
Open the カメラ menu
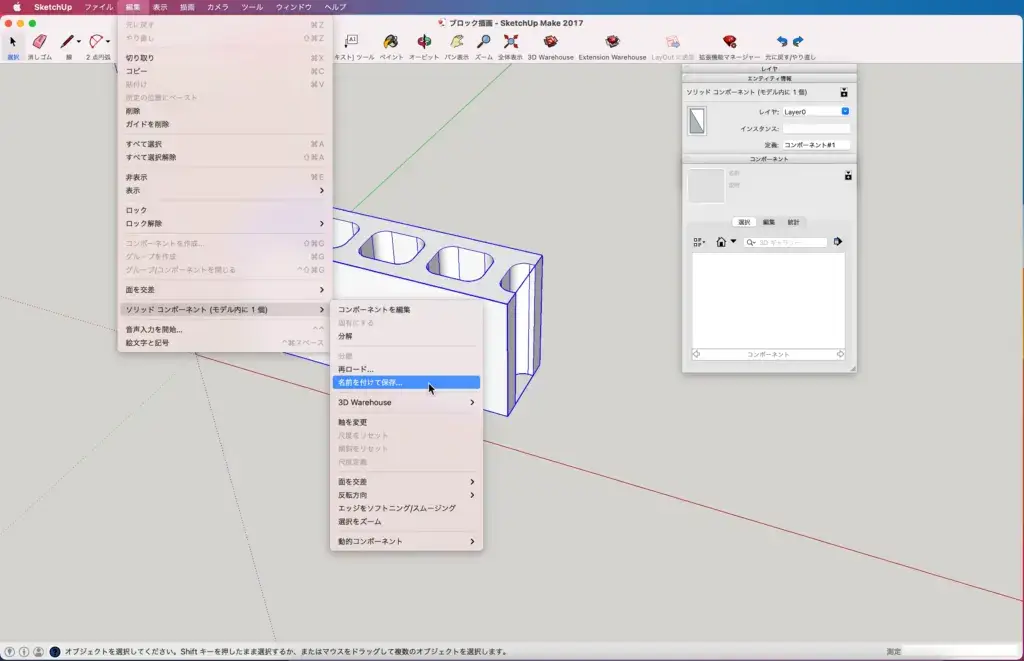pyautogui.click(x=217, y=7)
